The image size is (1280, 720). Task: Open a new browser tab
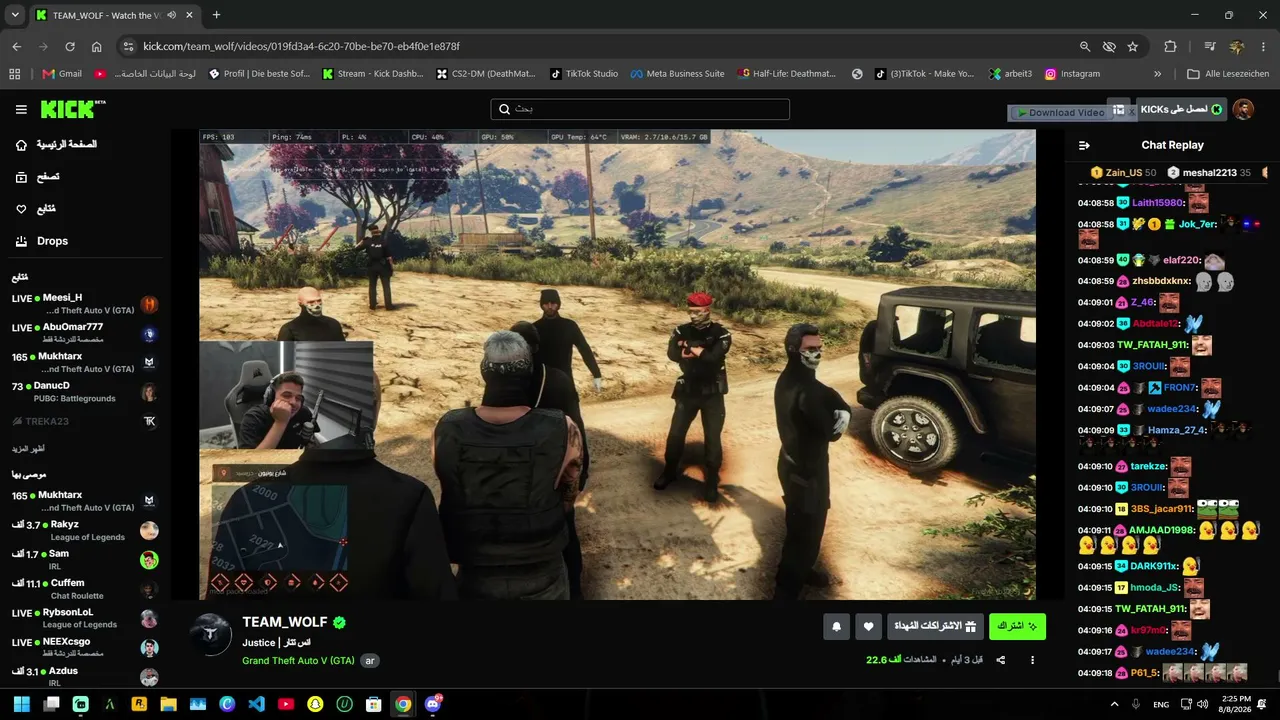pyautogui.click(x=216, y=15)
